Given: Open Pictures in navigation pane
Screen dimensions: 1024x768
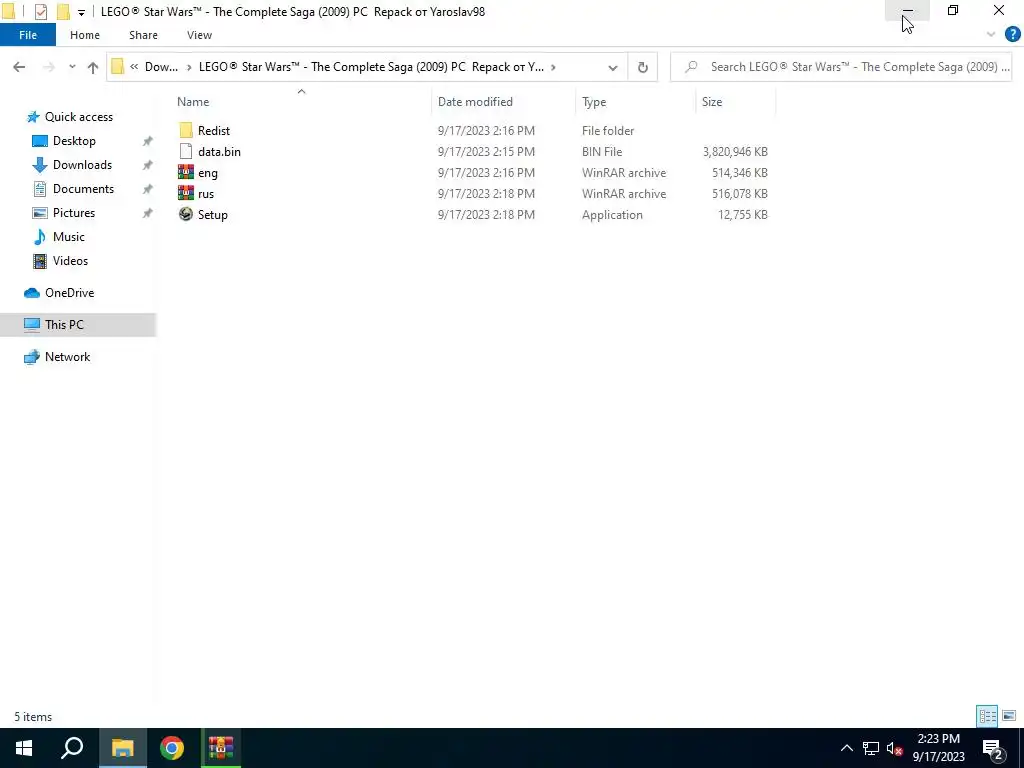Looking at the screenshot, I should (74, 213).
